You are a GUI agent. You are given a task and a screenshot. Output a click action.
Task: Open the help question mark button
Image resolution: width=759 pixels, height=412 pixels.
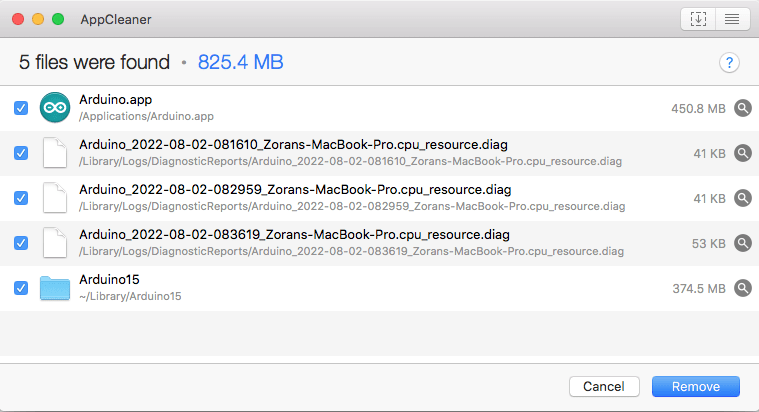click(729, 62)
